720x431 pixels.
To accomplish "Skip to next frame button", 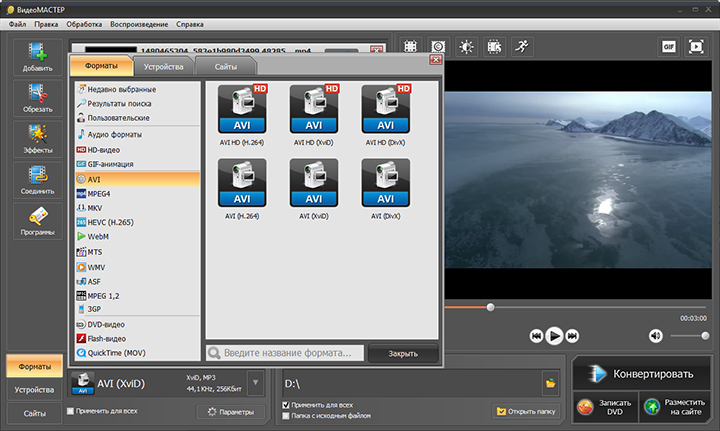I will 572,336.
